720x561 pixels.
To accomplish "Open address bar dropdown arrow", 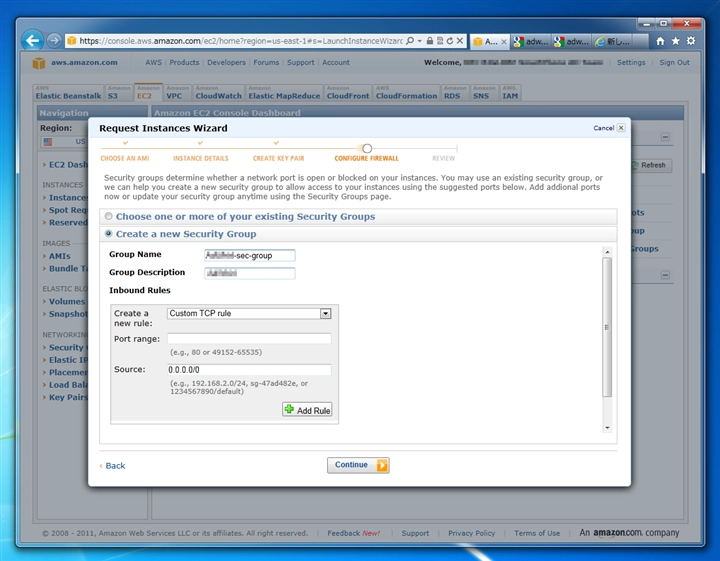I will [x=419, y=41].
